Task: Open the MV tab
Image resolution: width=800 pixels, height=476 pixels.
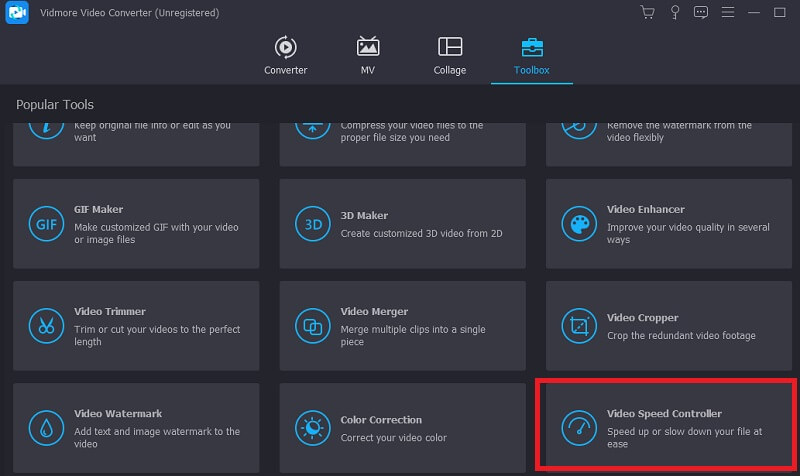Action: (368, 56)
